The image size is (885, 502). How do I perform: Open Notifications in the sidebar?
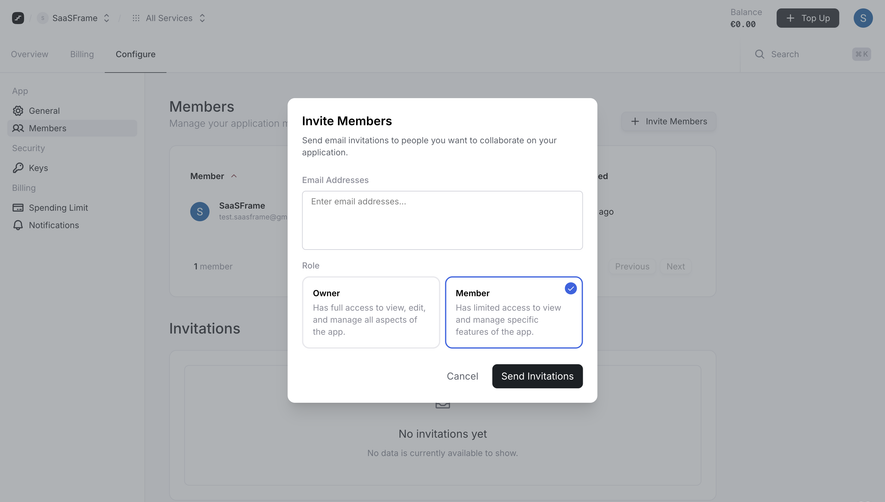72,225
